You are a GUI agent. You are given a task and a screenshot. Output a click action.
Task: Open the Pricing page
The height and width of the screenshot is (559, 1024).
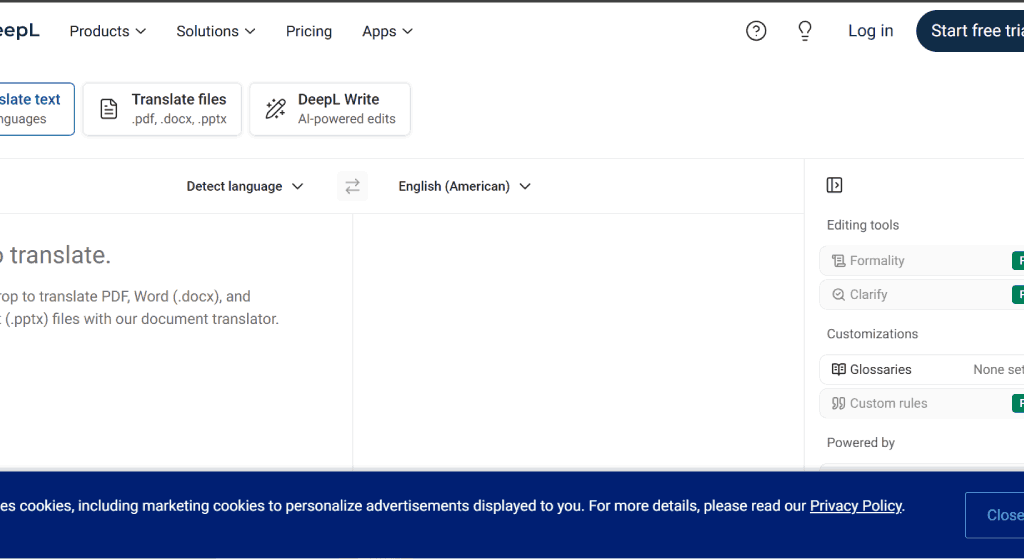point(309,31)
